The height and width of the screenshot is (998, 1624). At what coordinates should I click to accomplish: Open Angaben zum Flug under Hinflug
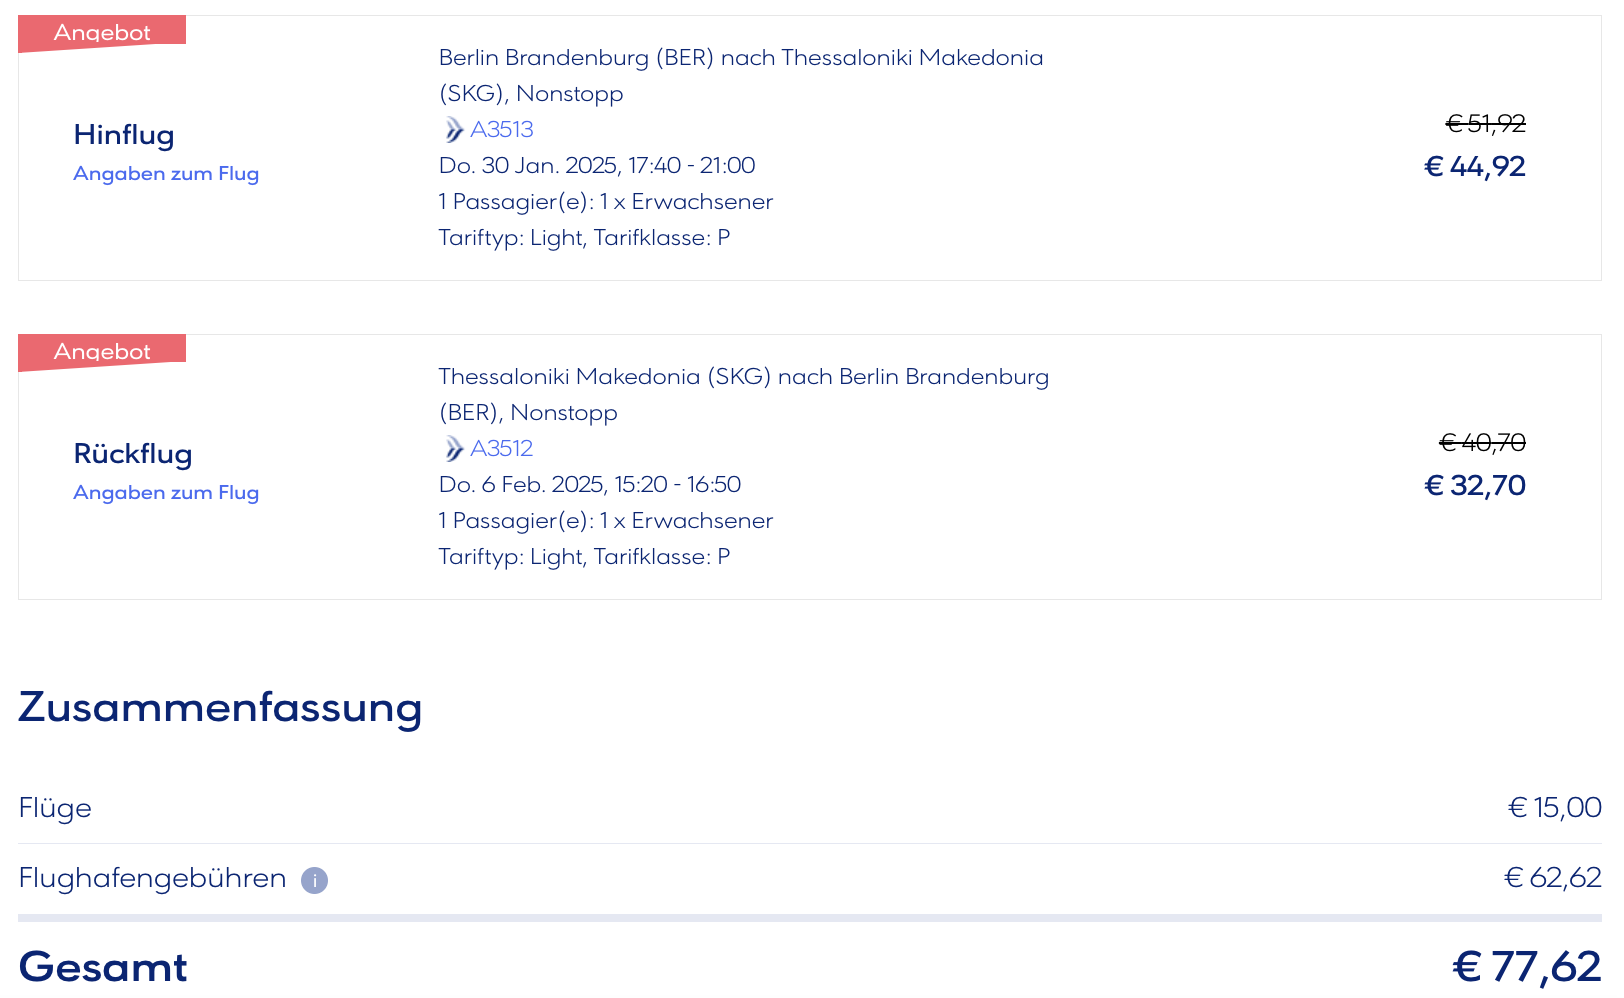pos(166,174)
